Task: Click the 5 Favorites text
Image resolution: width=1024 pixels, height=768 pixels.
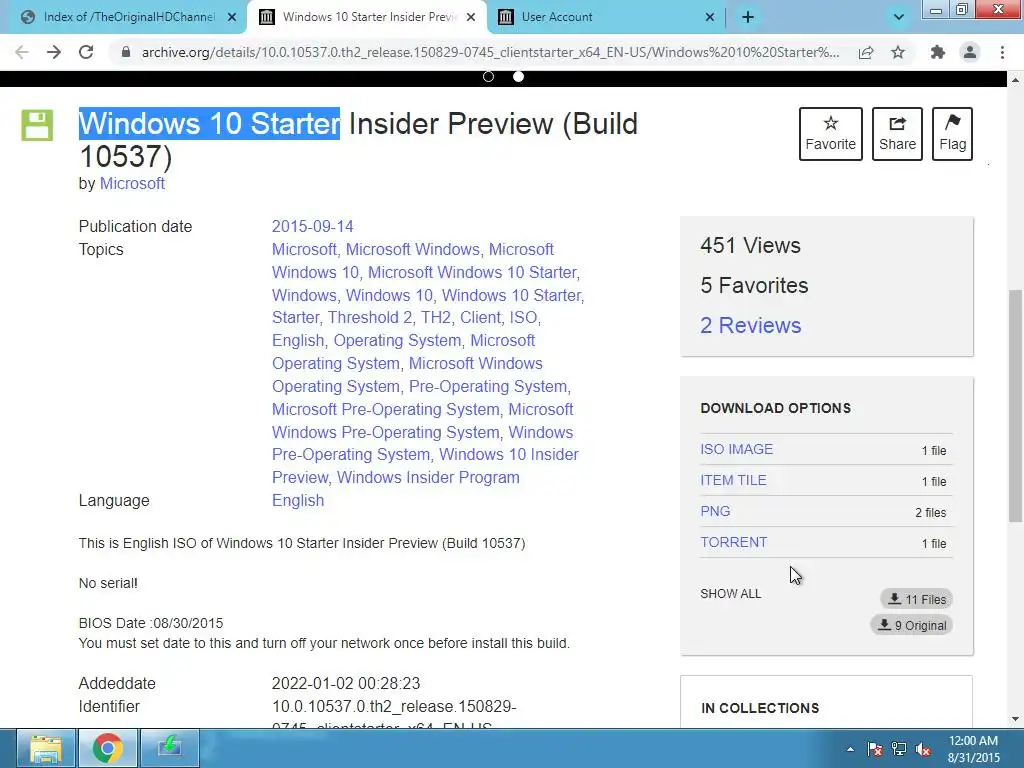Action: click(754, 285)
